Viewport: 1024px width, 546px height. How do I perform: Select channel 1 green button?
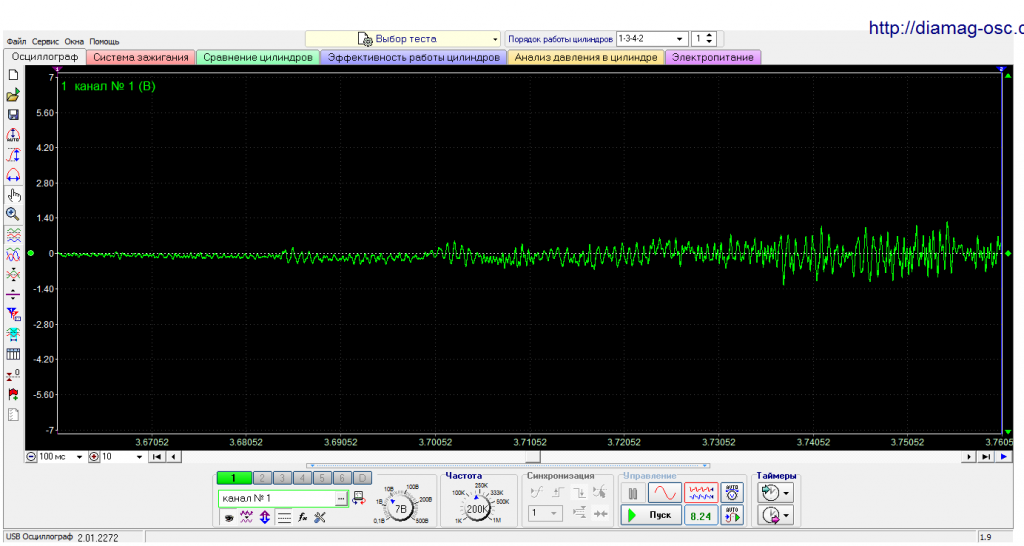[x=233, y=478]
